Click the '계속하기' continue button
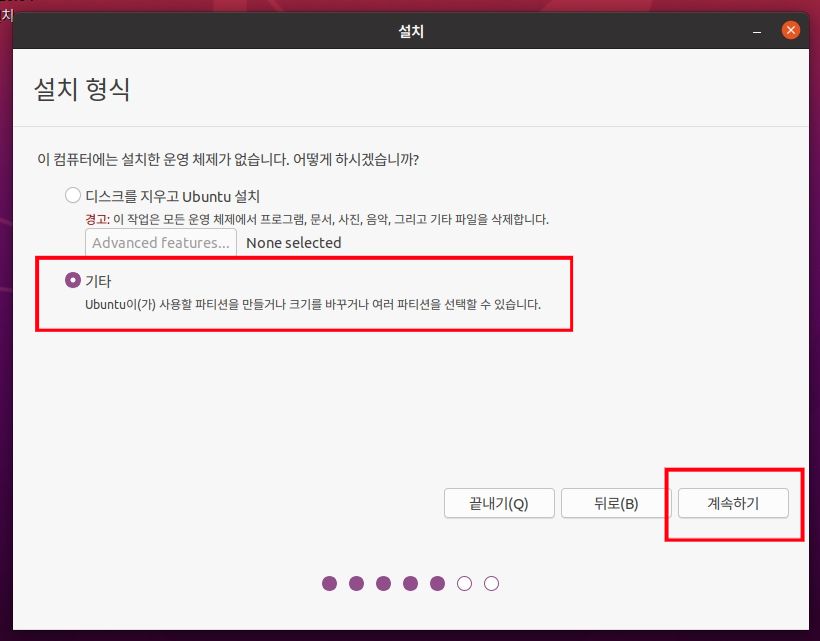 pos(733,503)
